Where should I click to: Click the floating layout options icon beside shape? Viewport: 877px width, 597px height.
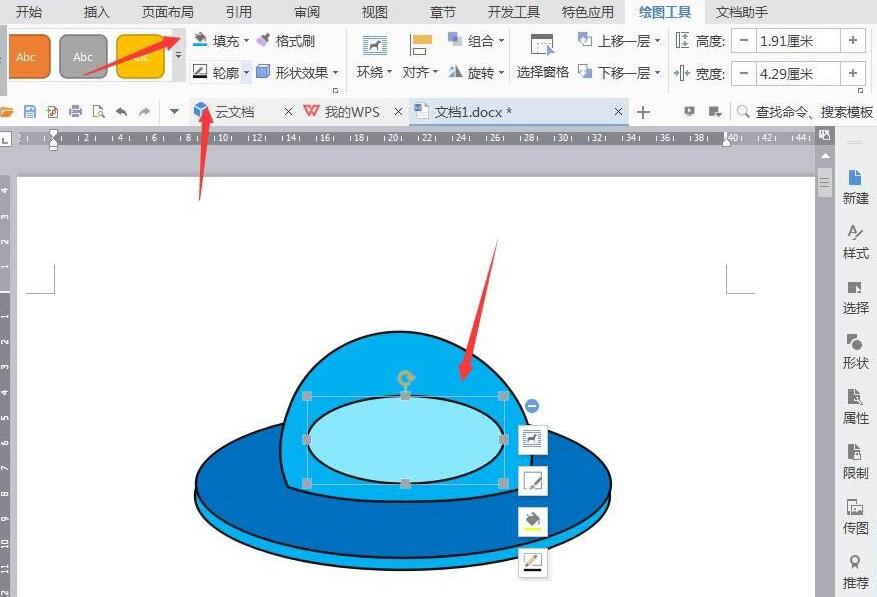pos(532,439)
